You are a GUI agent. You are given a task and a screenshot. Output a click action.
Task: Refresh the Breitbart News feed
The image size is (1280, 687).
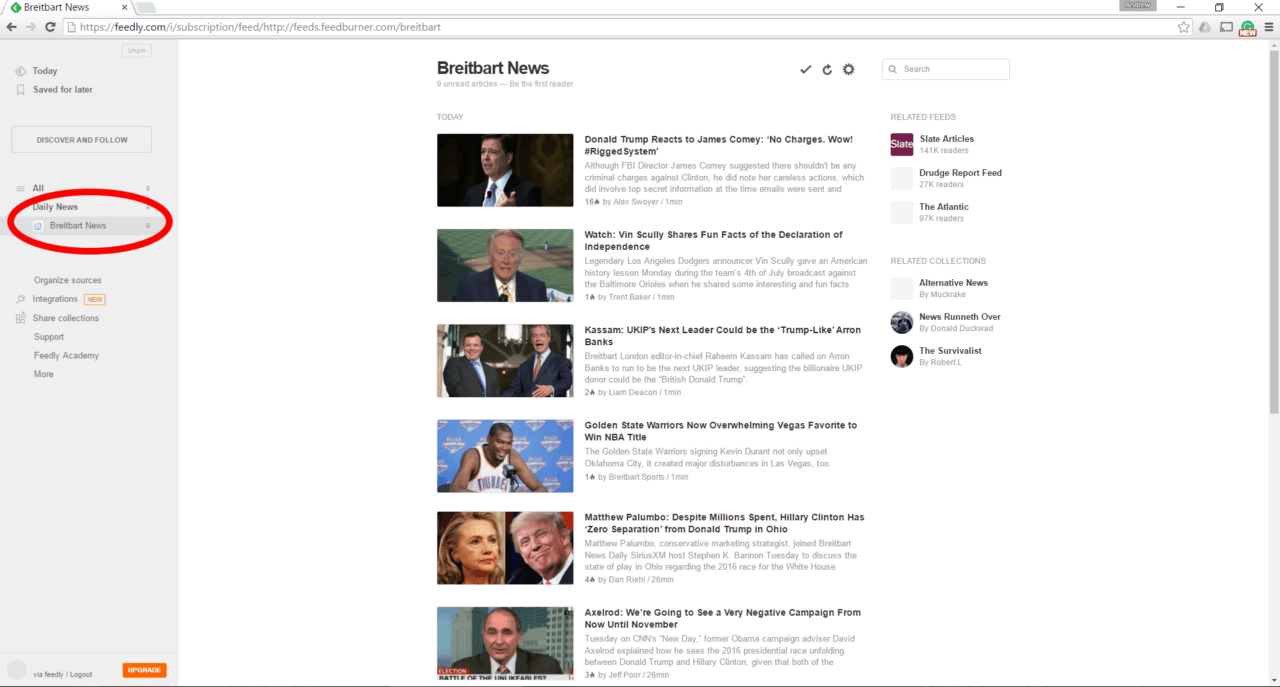827,69
